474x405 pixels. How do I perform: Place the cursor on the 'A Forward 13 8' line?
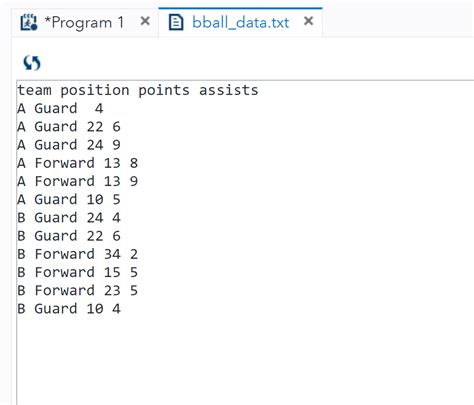pyautogui.click(x=78, y=163)
